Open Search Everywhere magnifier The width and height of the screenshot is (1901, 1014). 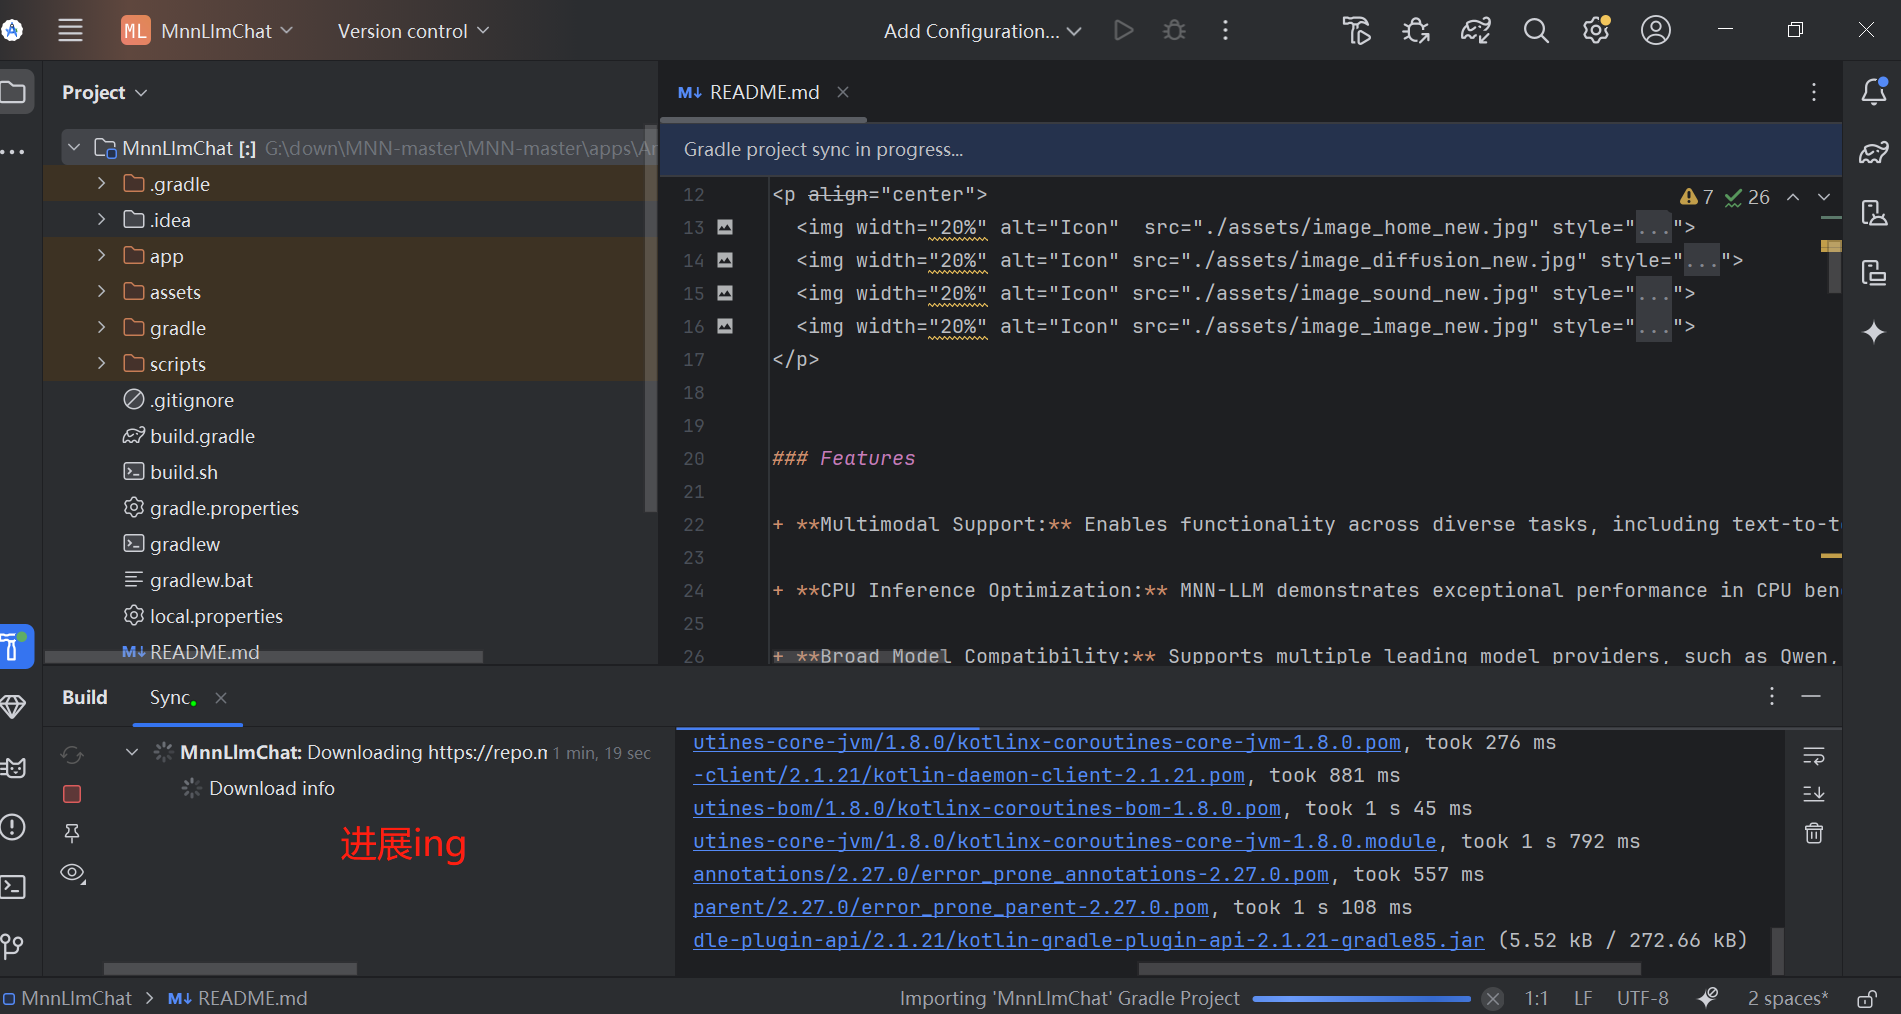1536,30
